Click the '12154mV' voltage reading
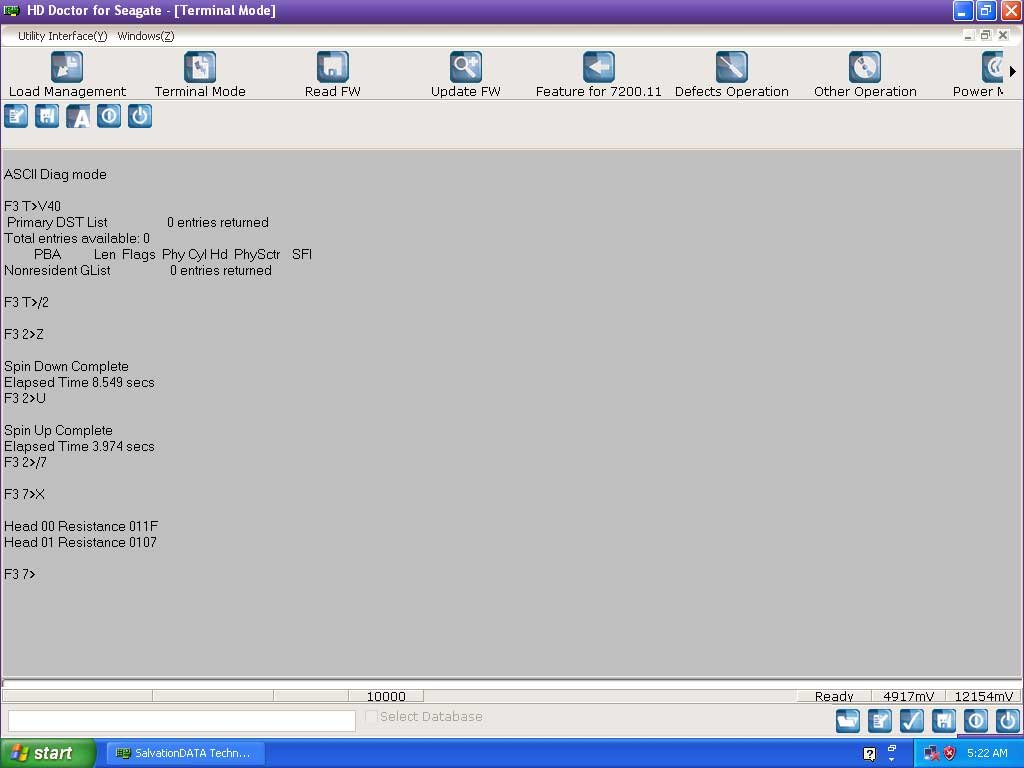 pos(984,696)
